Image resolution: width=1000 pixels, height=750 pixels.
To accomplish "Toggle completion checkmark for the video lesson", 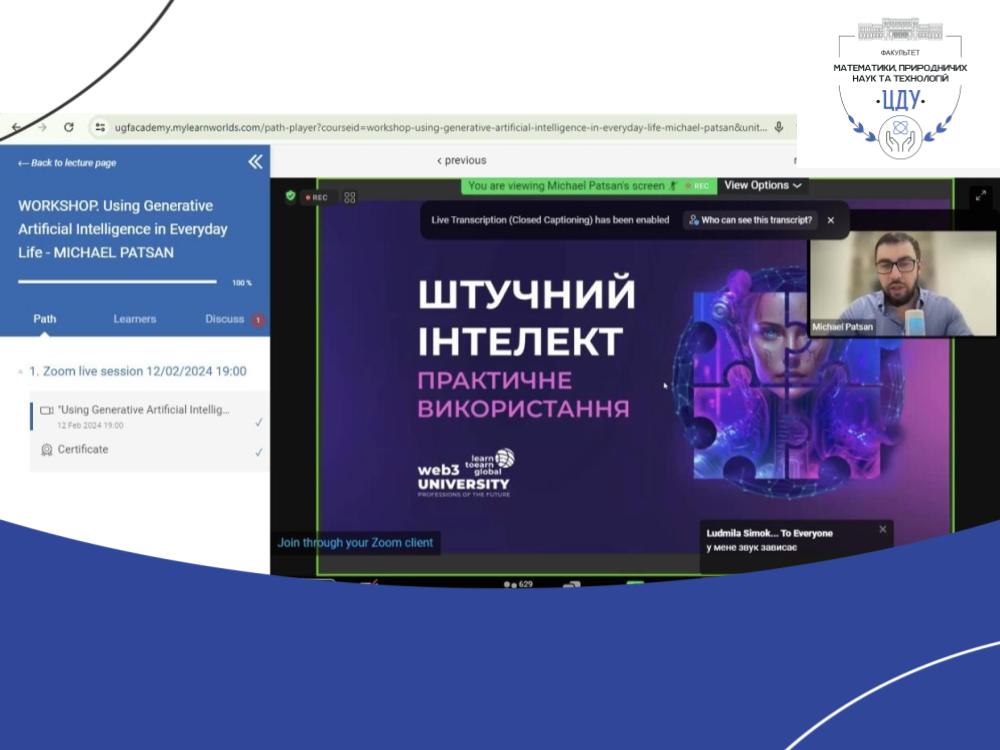I will coord(259,422).
